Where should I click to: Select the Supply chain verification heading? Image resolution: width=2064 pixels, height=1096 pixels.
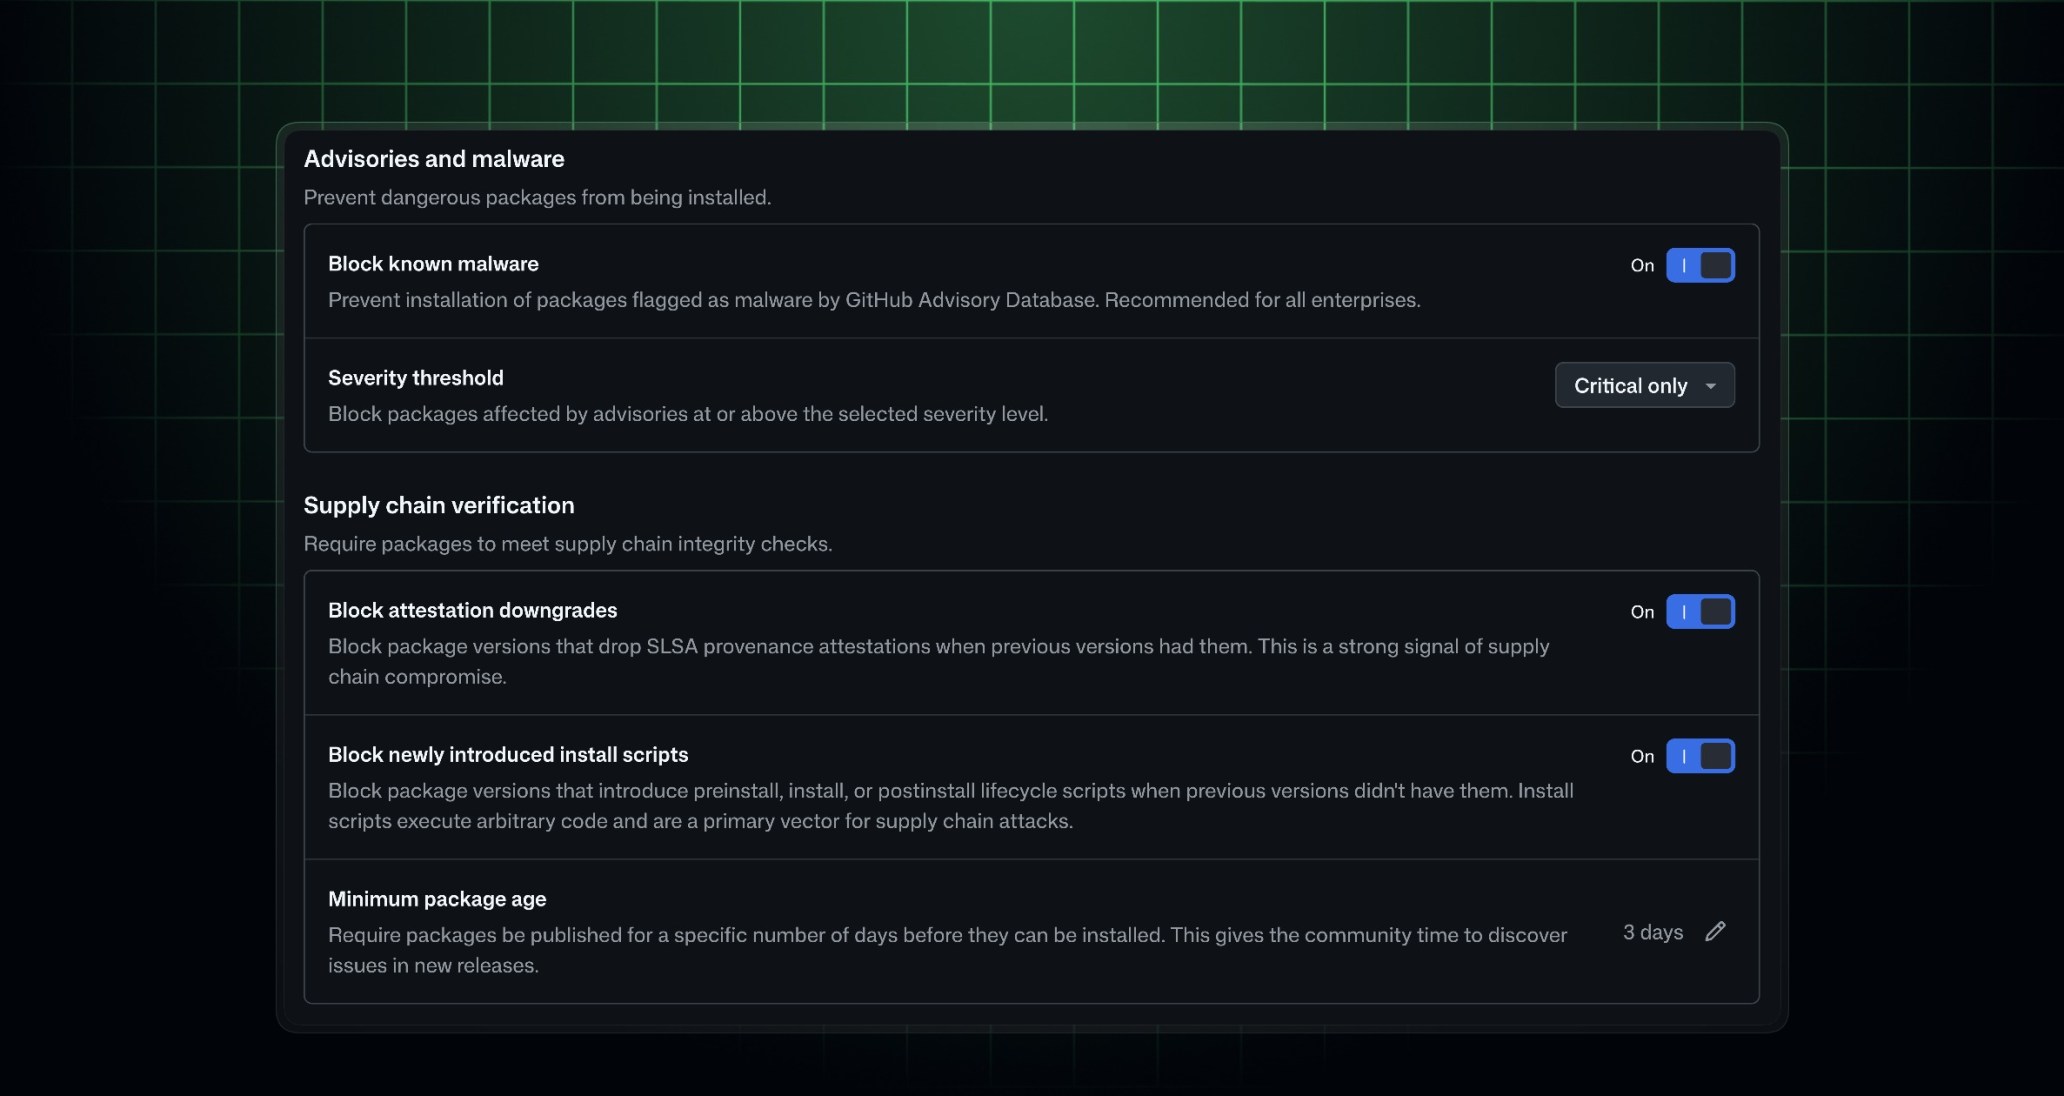439,505
